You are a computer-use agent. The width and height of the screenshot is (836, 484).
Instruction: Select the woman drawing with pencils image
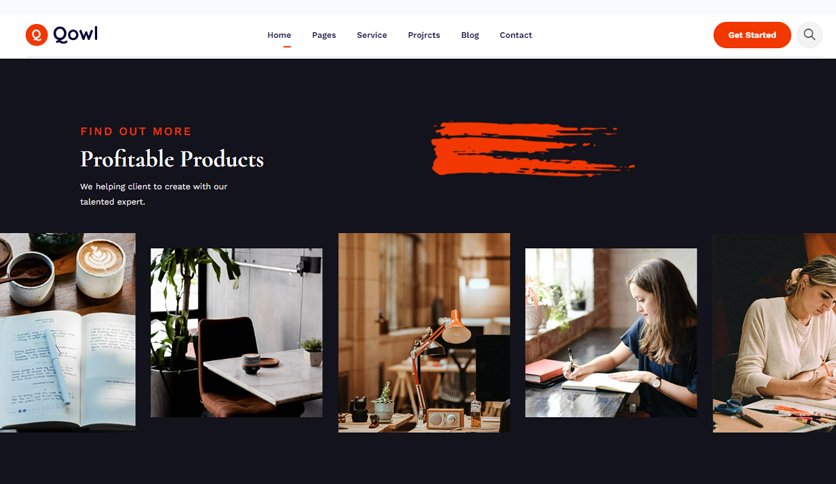774,333
